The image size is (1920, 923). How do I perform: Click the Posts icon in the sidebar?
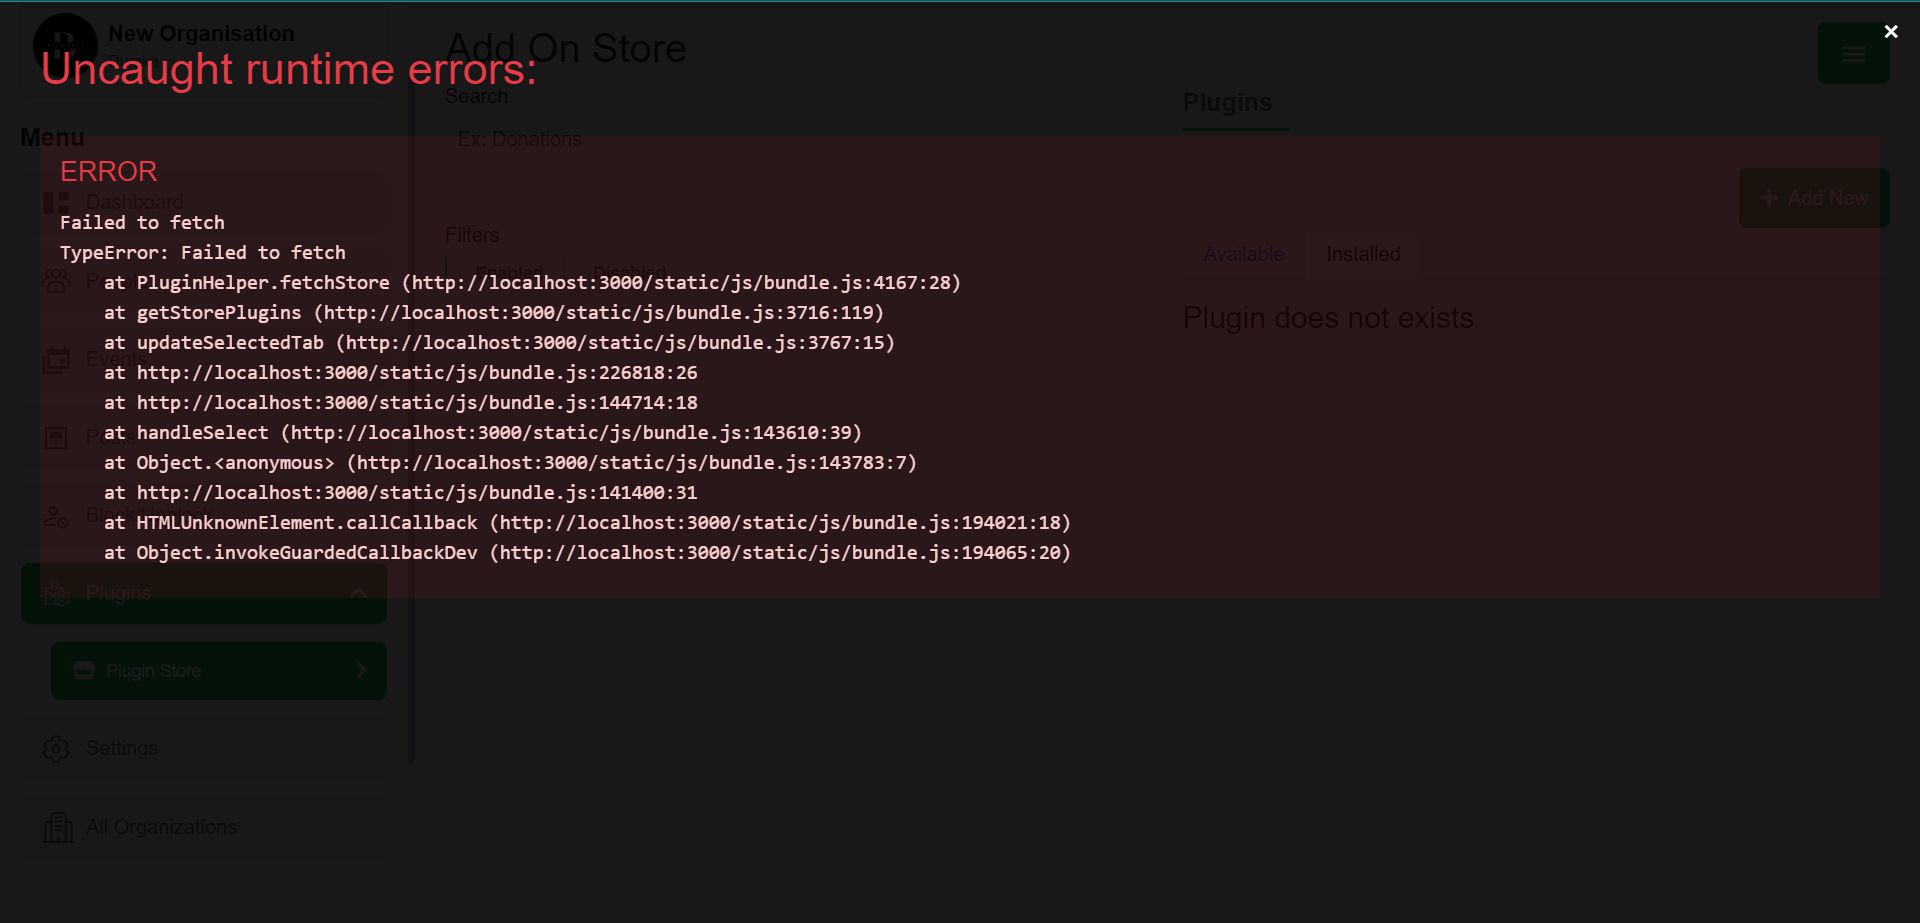(57, 437)
